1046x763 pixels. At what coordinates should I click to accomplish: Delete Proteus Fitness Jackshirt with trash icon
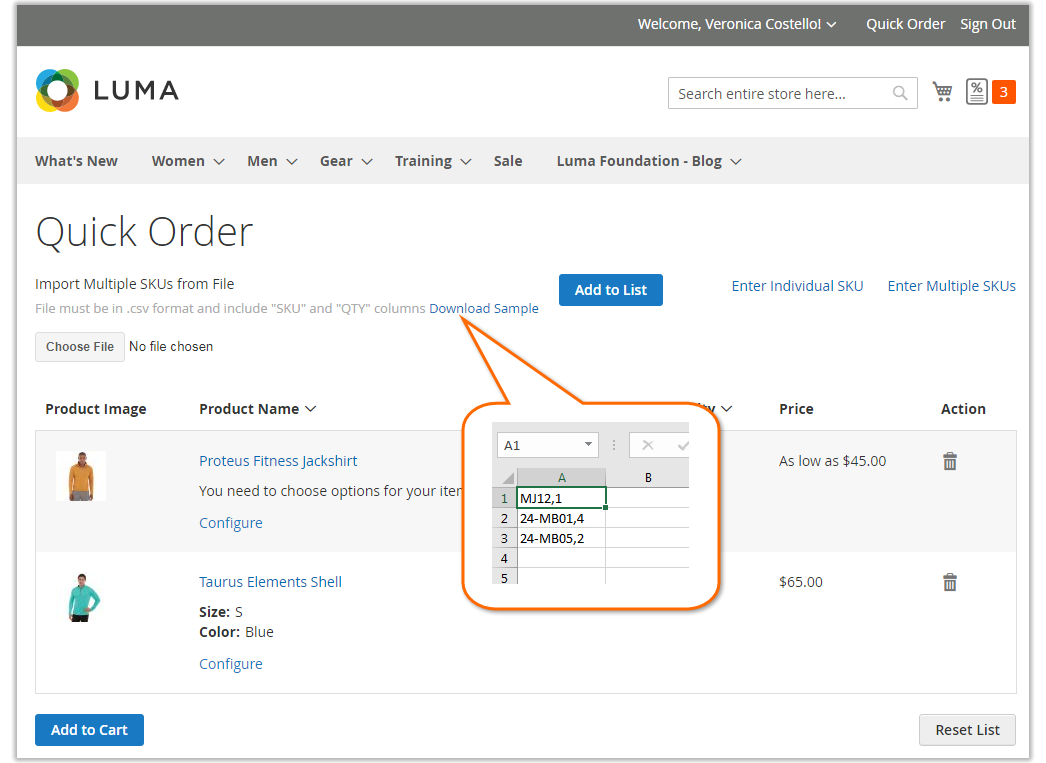950,462
